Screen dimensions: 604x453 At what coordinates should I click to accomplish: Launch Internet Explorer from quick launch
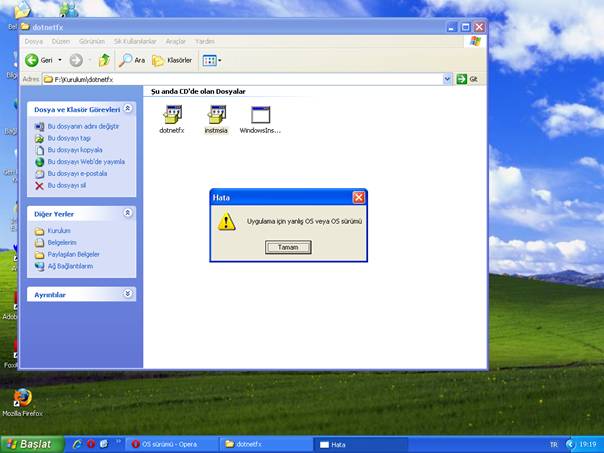[x=77, y=444]
